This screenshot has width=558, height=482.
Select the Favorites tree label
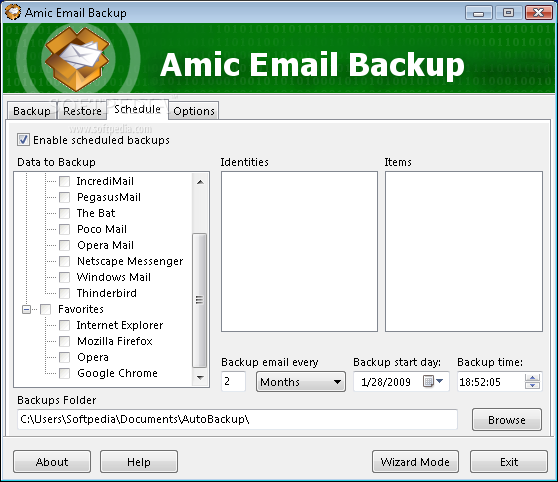pyautogui.click(x=81, y=309)
